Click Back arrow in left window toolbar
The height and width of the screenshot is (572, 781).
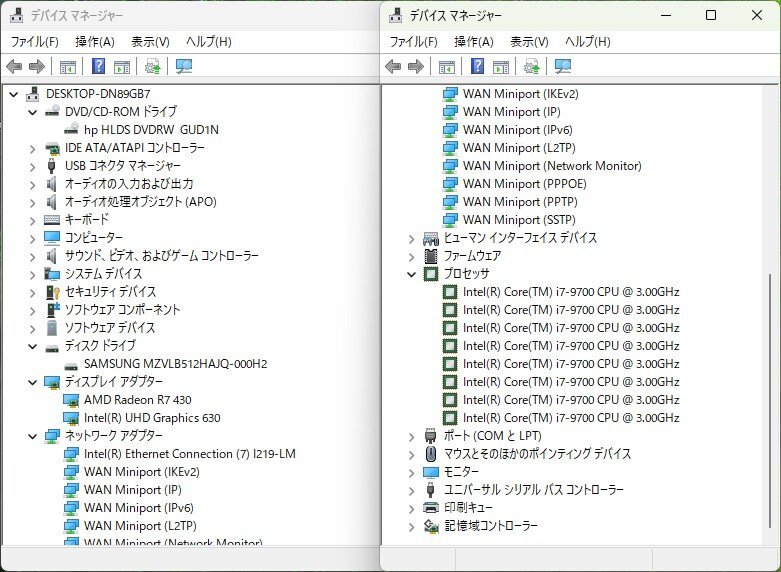tap(14, 66)
